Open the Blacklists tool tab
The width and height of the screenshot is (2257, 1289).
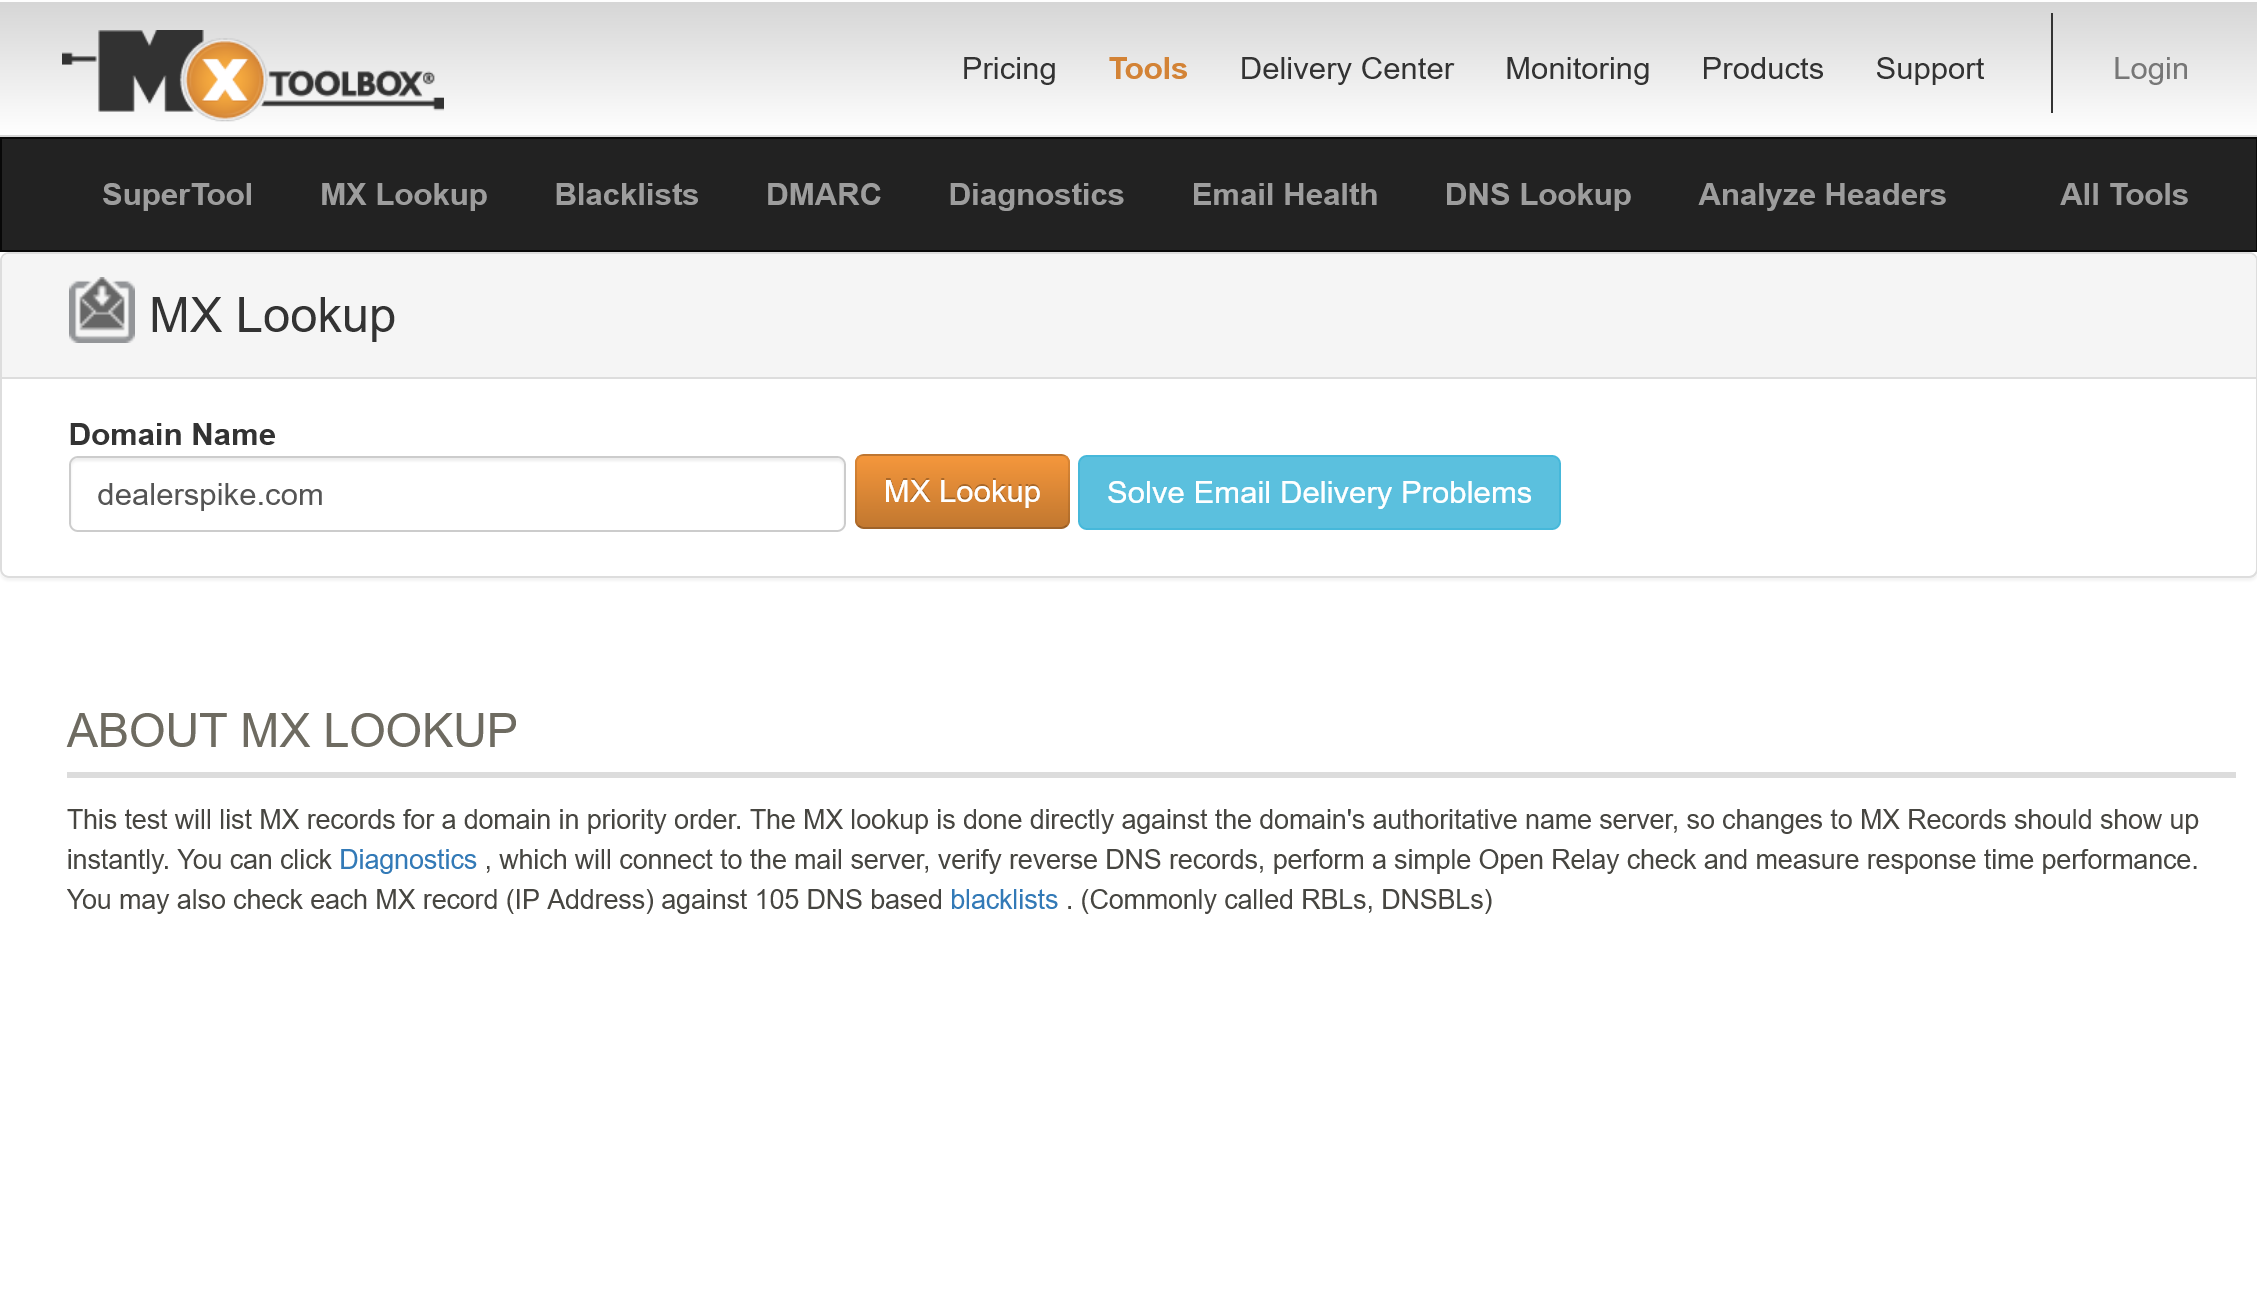[626, 194]
